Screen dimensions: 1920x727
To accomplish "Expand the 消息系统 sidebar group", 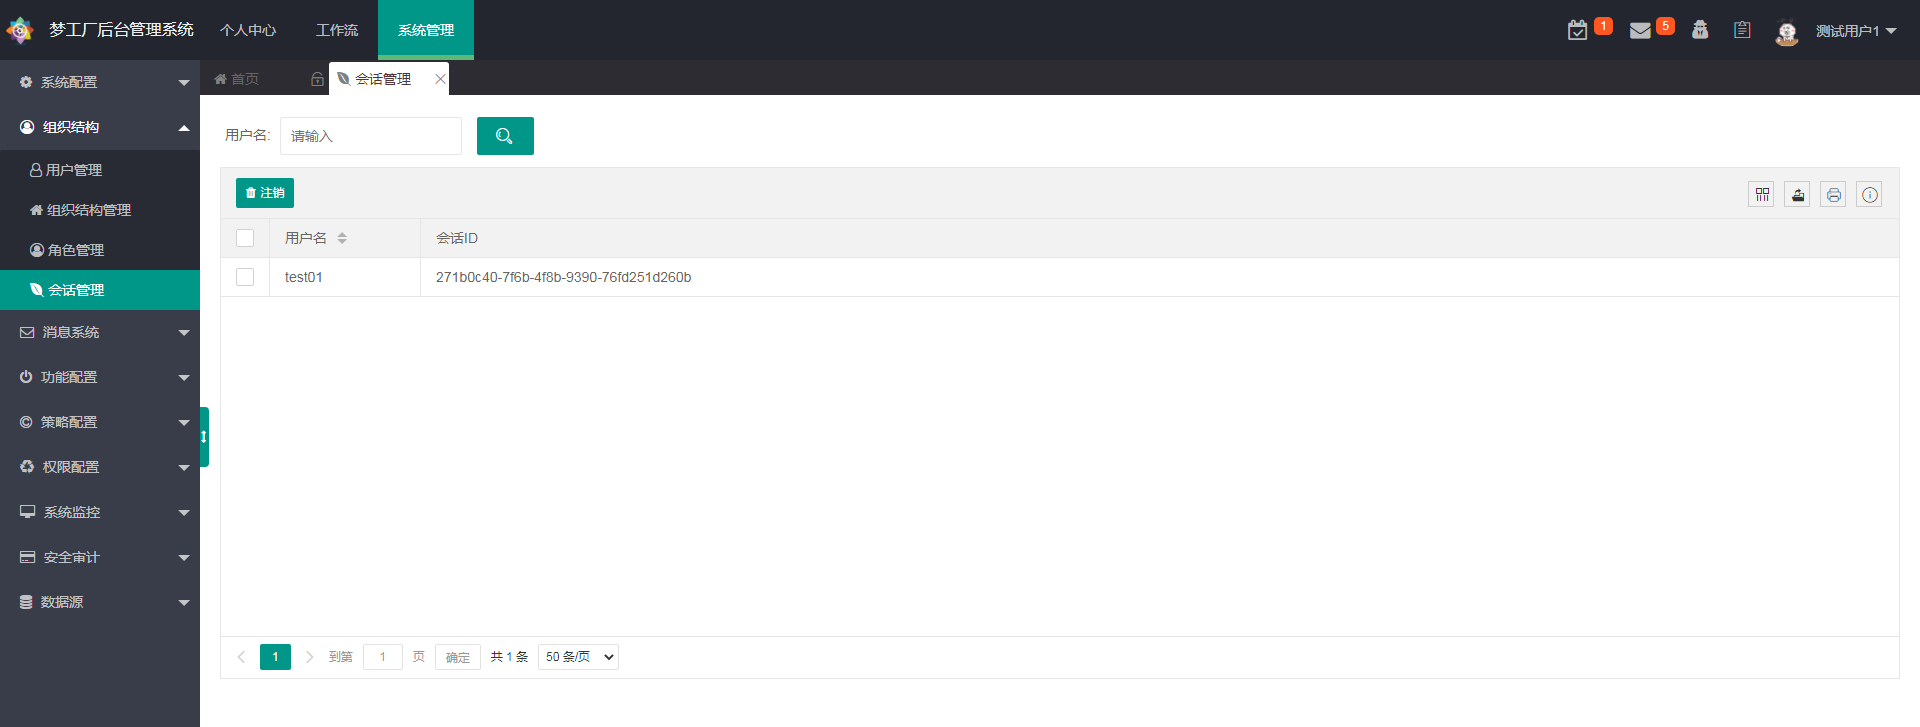I will click(100, 332).
